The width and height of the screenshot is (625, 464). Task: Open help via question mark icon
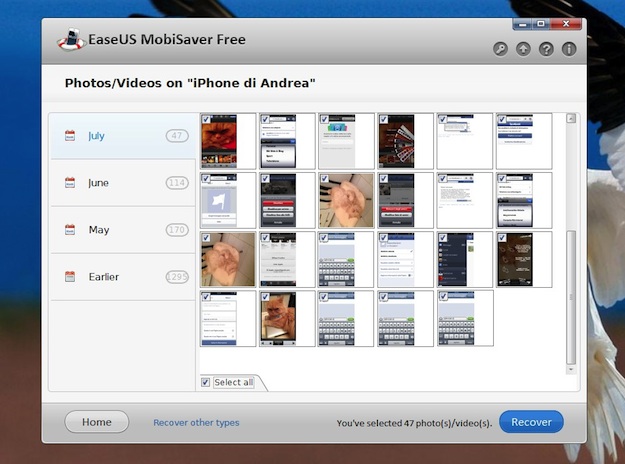546,49
